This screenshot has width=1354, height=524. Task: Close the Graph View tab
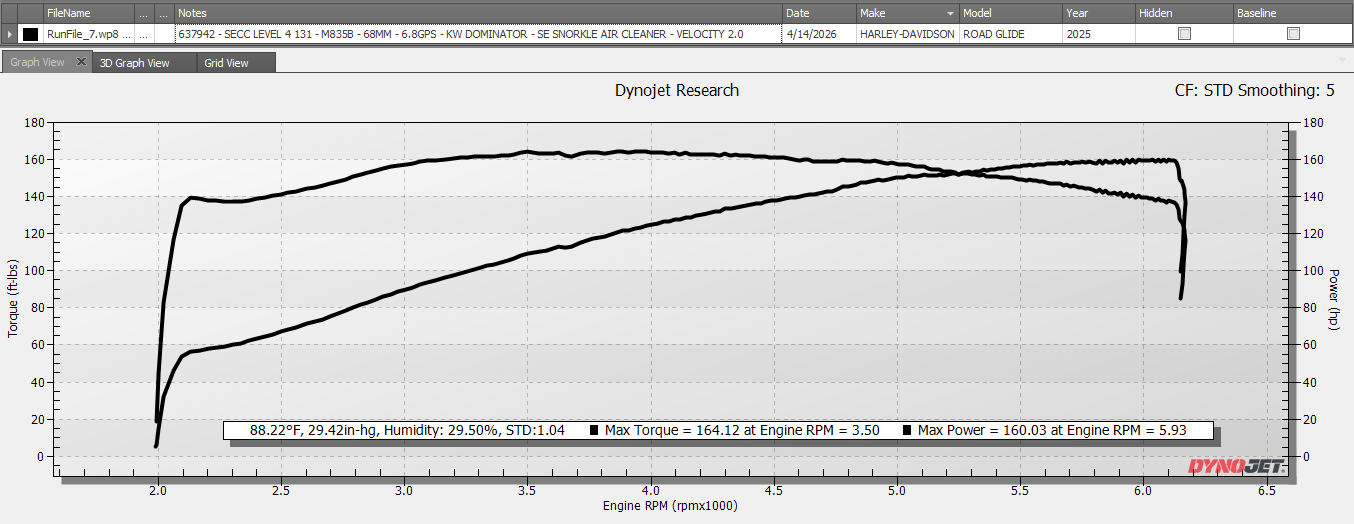click(82, 62)
